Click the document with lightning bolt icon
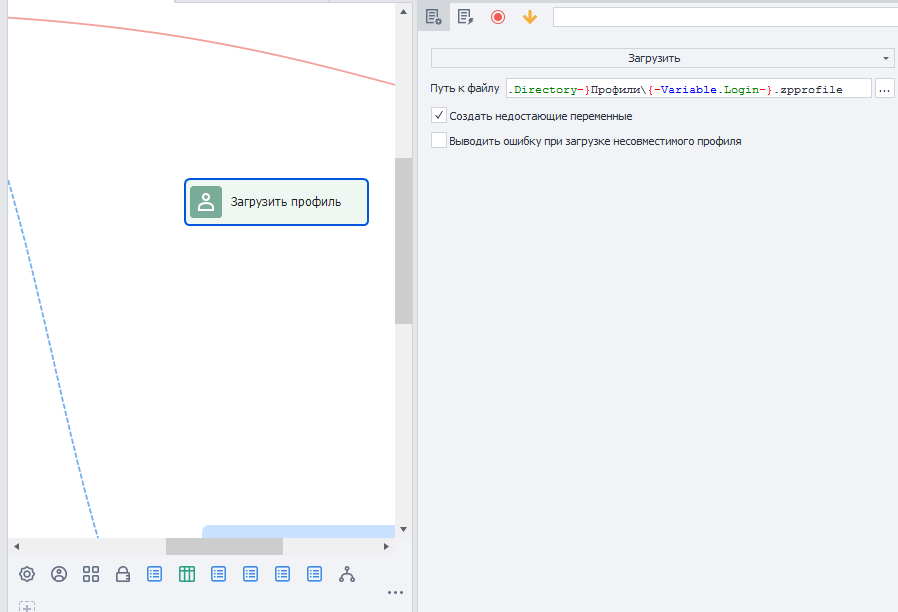Viewport: 898px width, 612px height. 466,17
